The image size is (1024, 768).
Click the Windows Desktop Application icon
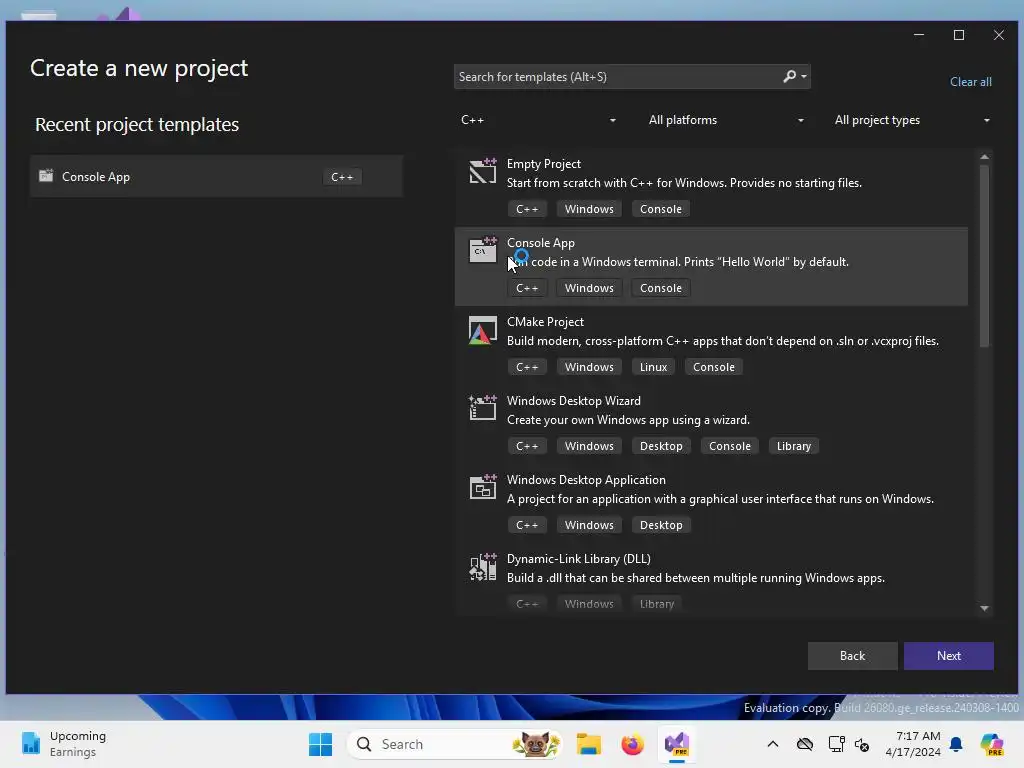tap(483, 487)
